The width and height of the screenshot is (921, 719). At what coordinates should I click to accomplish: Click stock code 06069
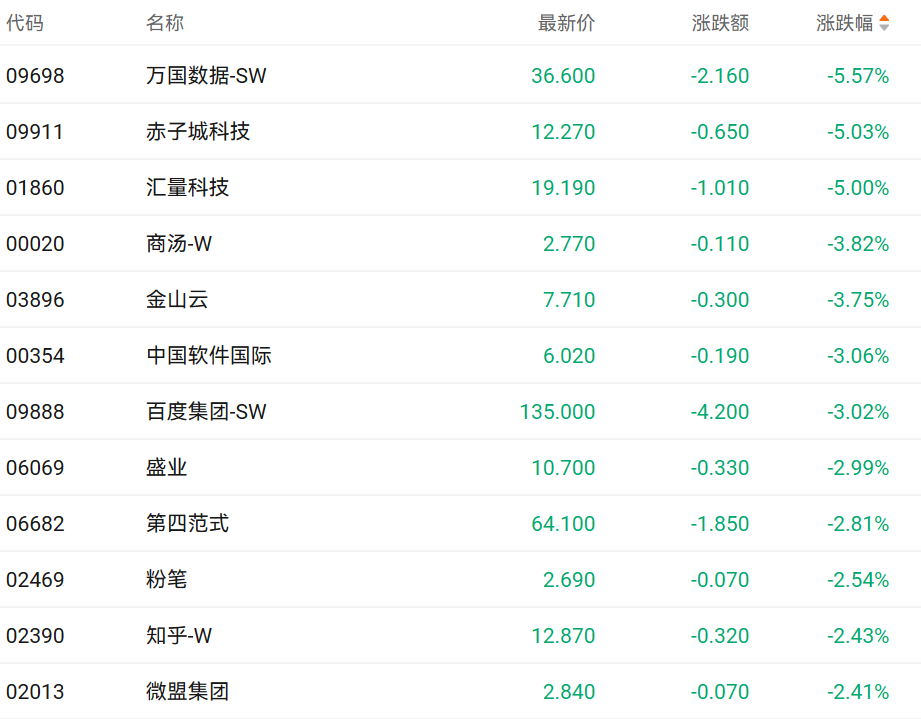[35, 468]
